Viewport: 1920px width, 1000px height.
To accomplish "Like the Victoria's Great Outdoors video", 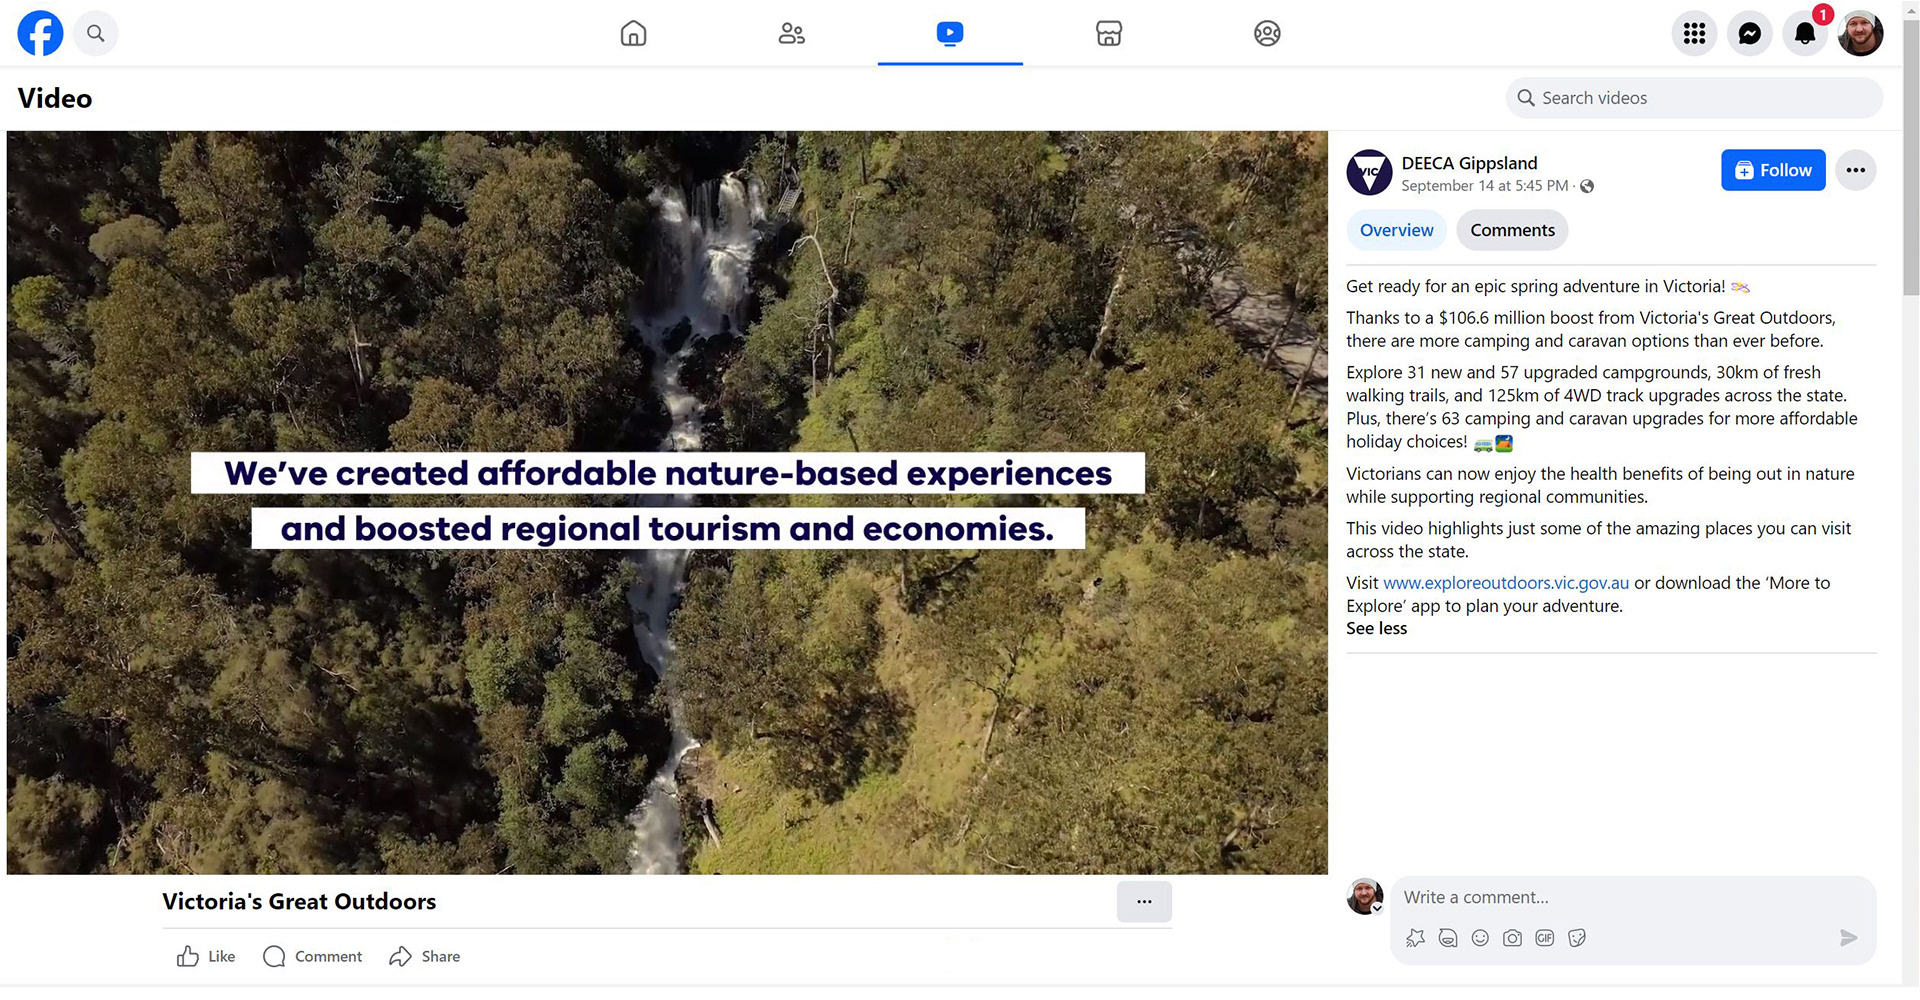I will point(206,957).
